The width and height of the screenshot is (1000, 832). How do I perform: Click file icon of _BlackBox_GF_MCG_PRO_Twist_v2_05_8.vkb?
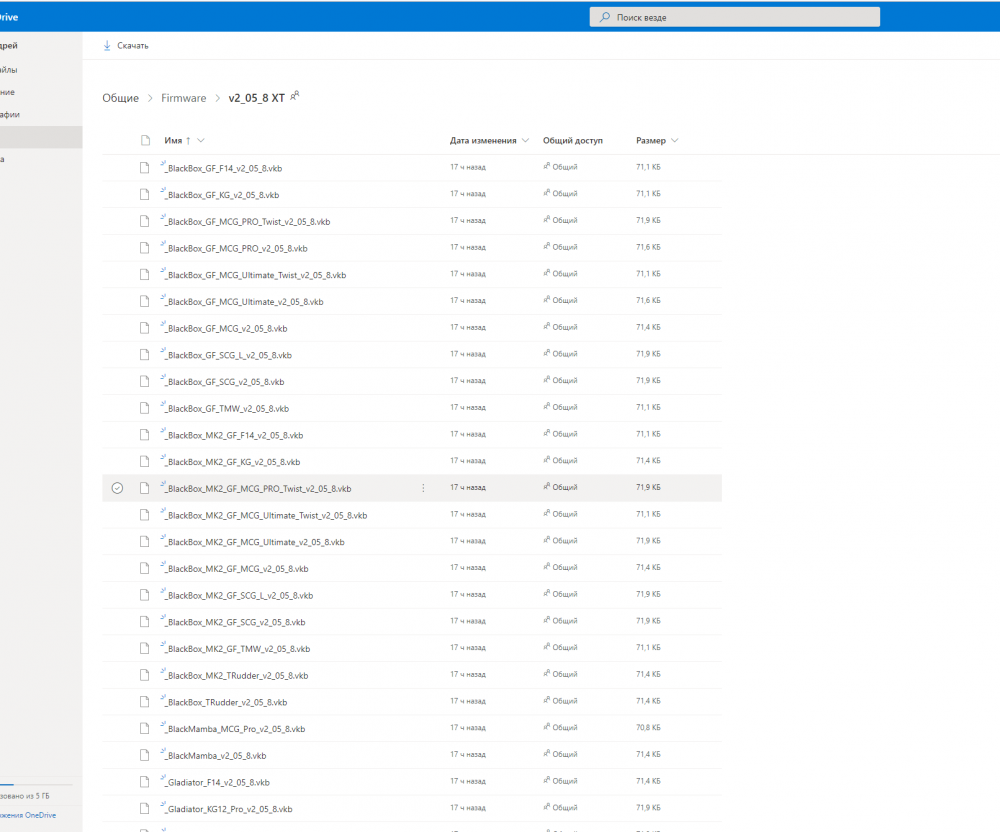145,221
